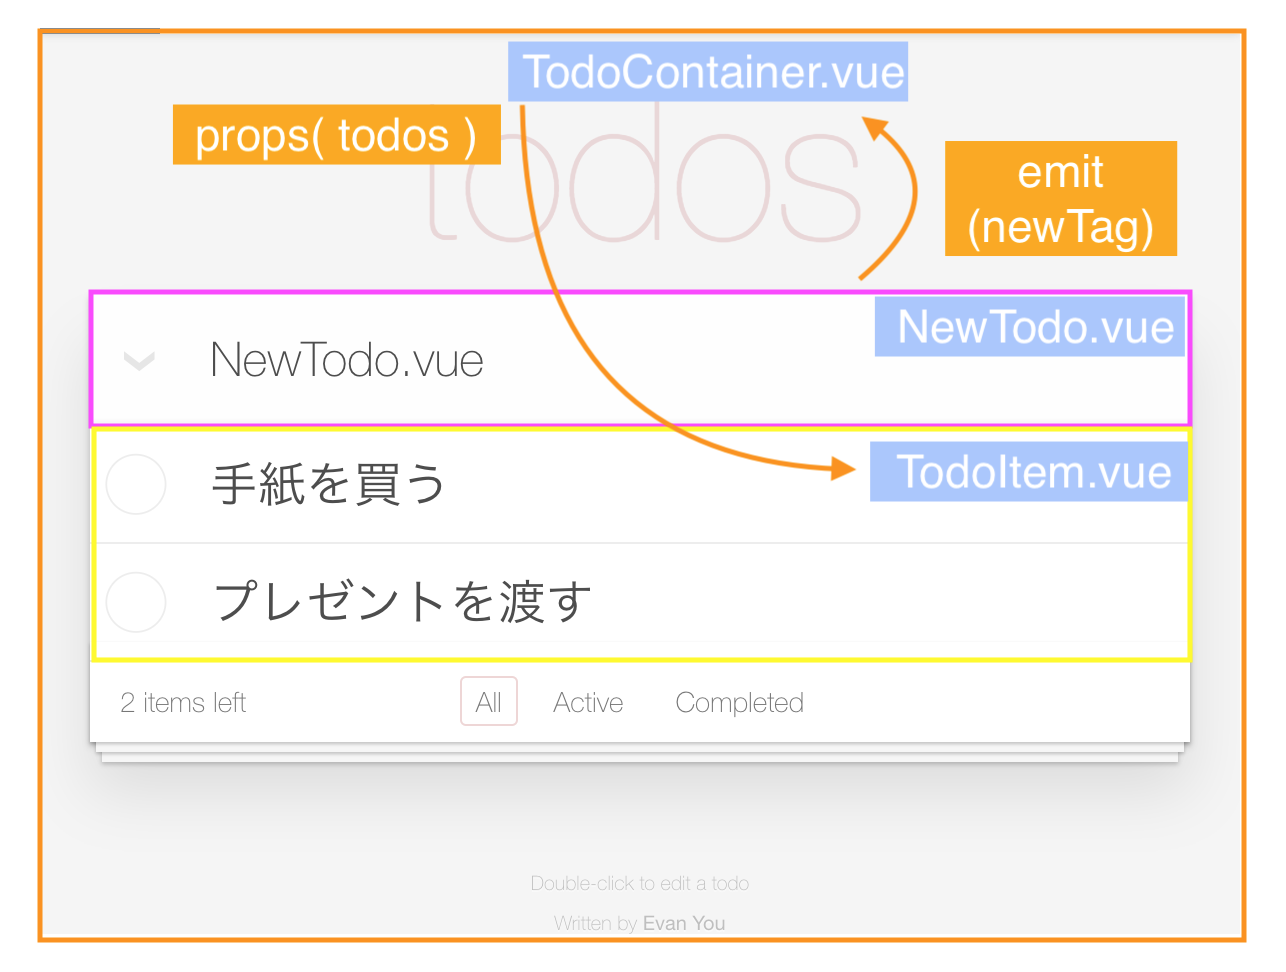The image size is (1286, 972).
Task: Select the All filter
Action: click(x=489, y=702)
